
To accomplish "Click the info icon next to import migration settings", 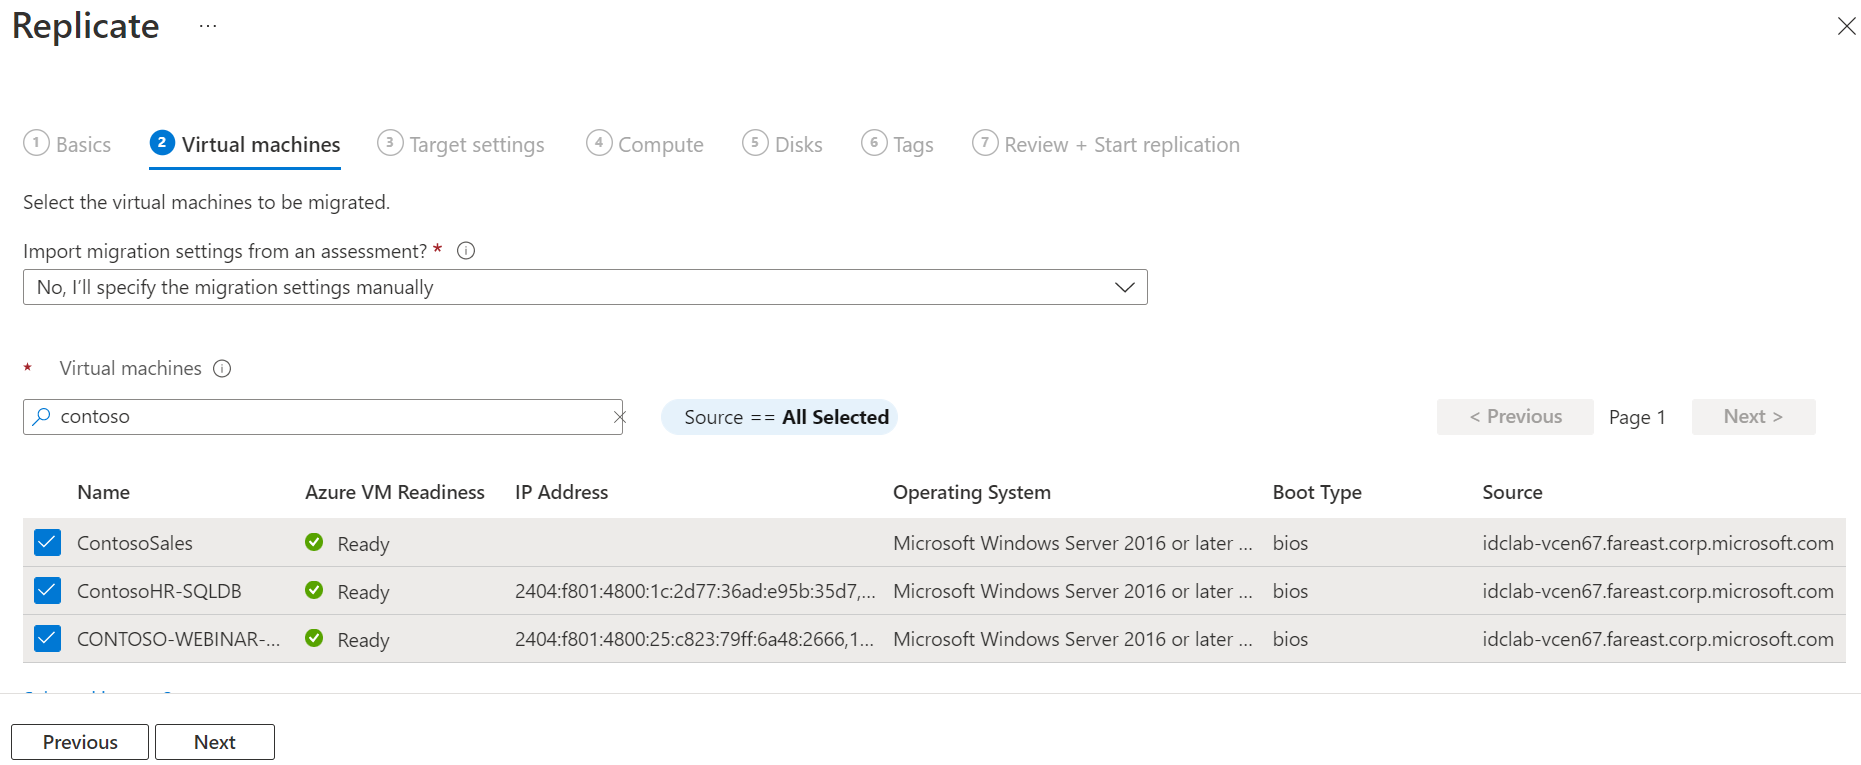I will (466, 251).
